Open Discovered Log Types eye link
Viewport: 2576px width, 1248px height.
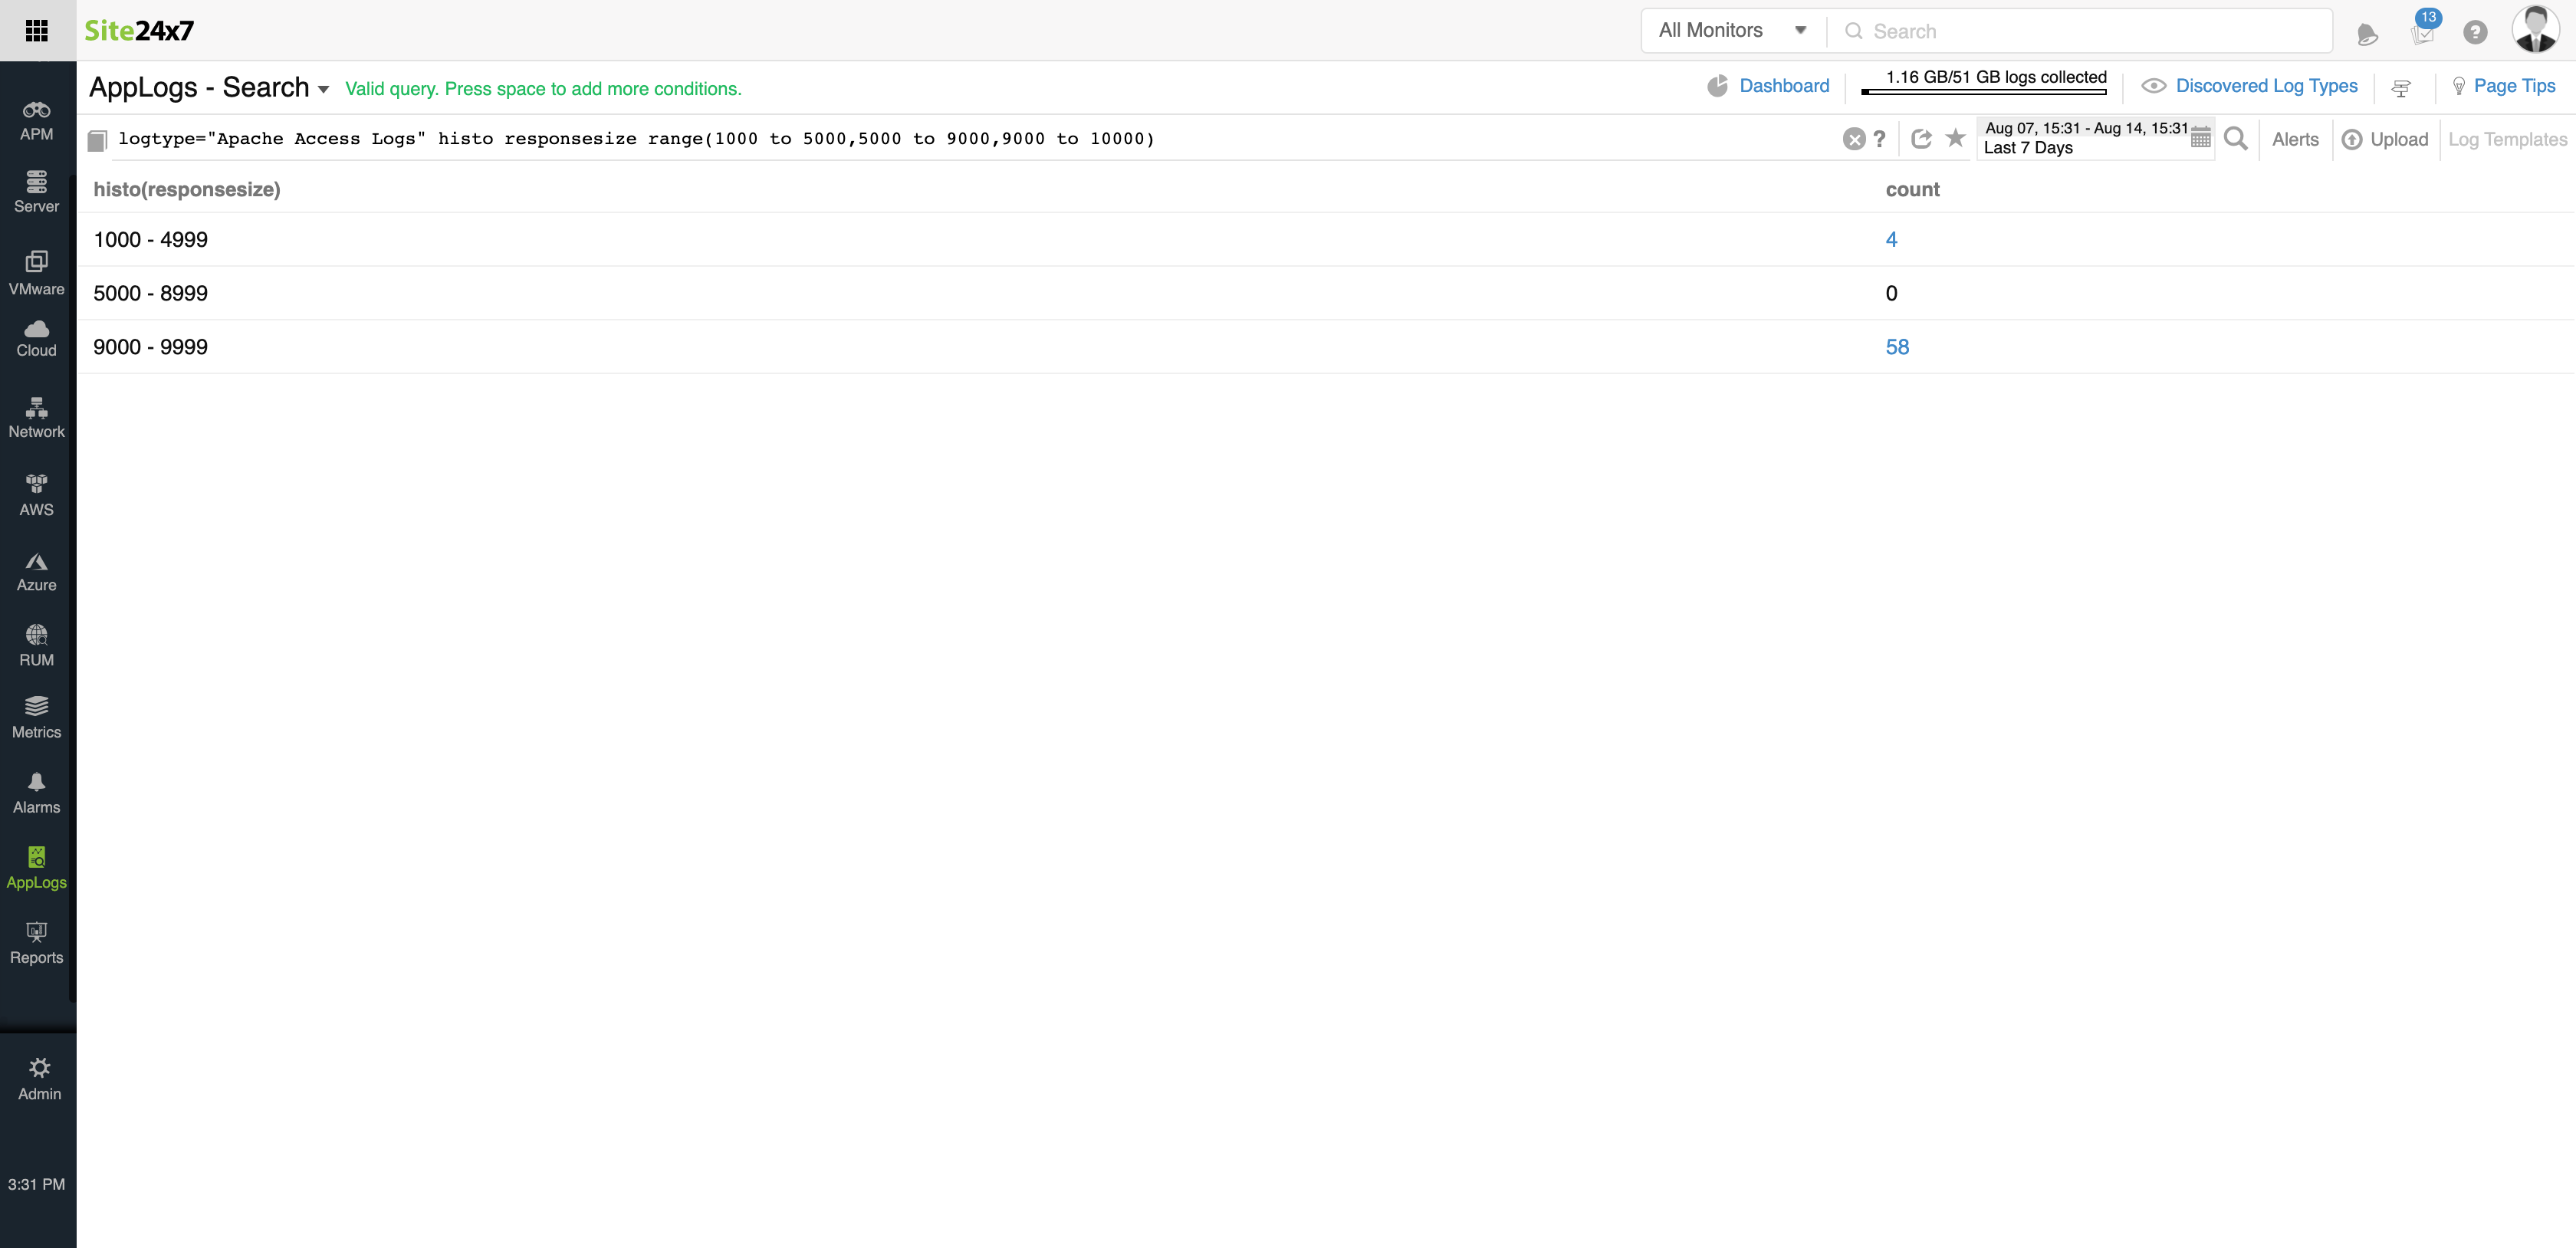(x=2265, y=86)
